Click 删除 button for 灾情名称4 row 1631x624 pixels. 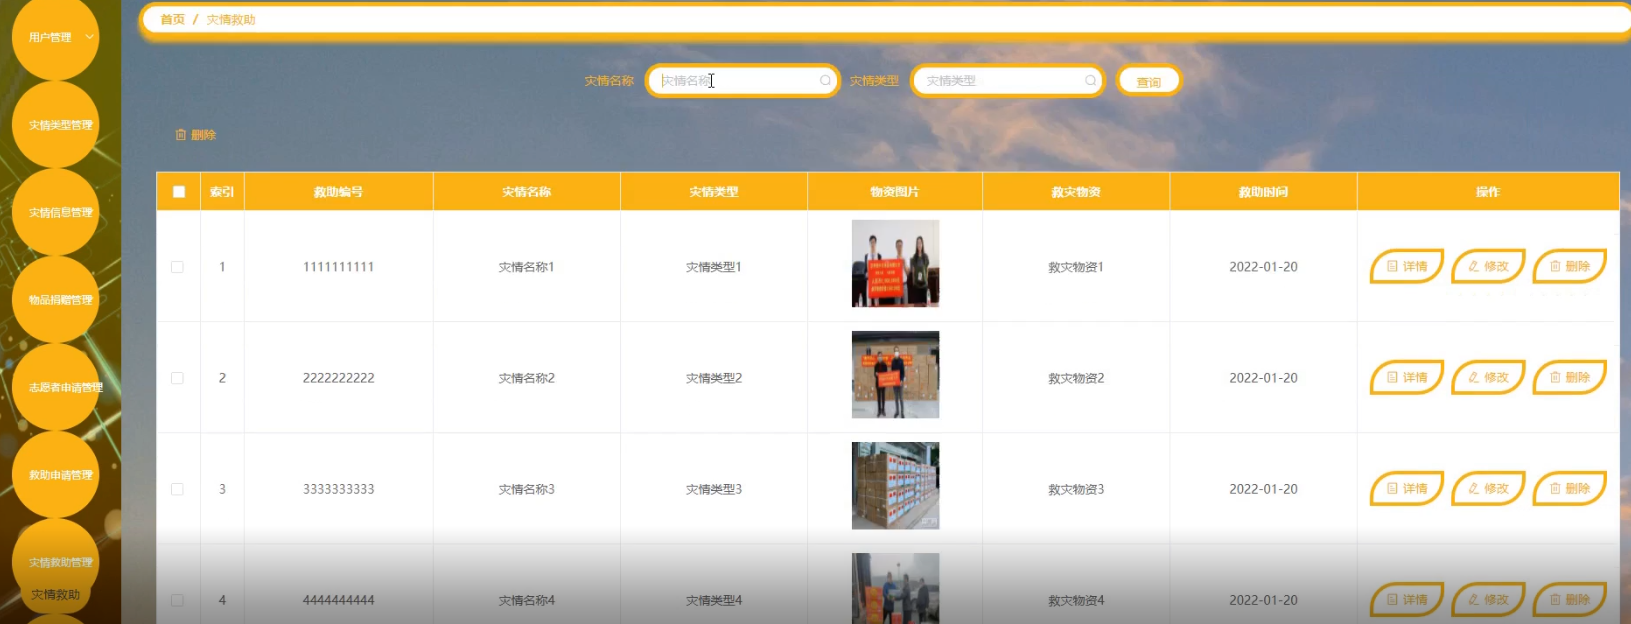coord(1569,600)
